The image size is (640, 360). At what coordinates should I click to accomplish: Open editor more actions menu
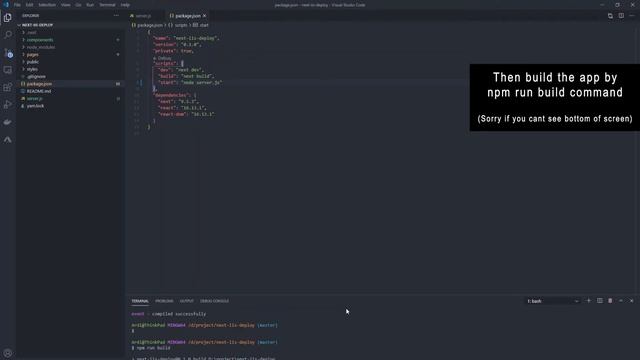click(632, 16)
